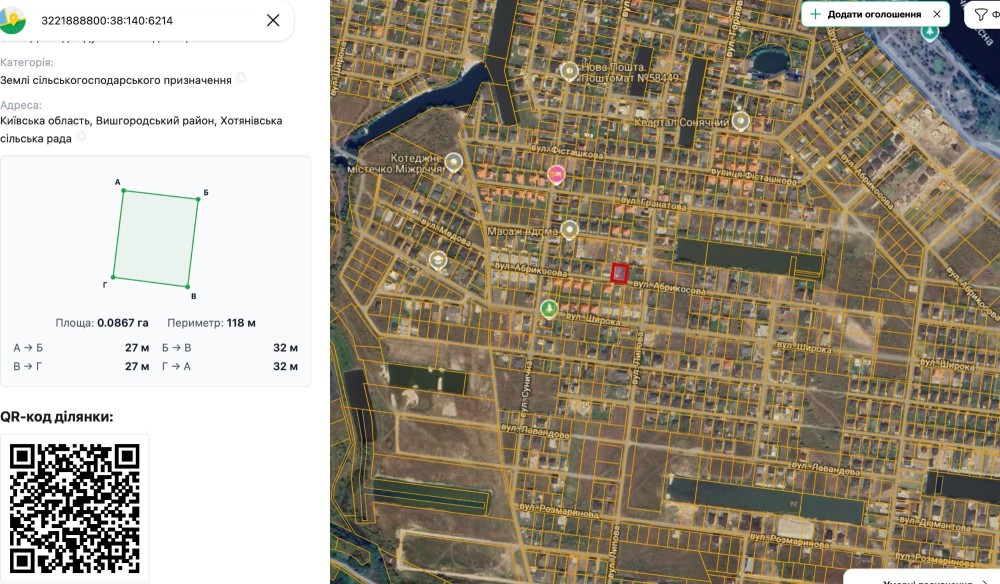Clear the cadastral number search field
The image size is (1000, 584).
click(273, 20)
